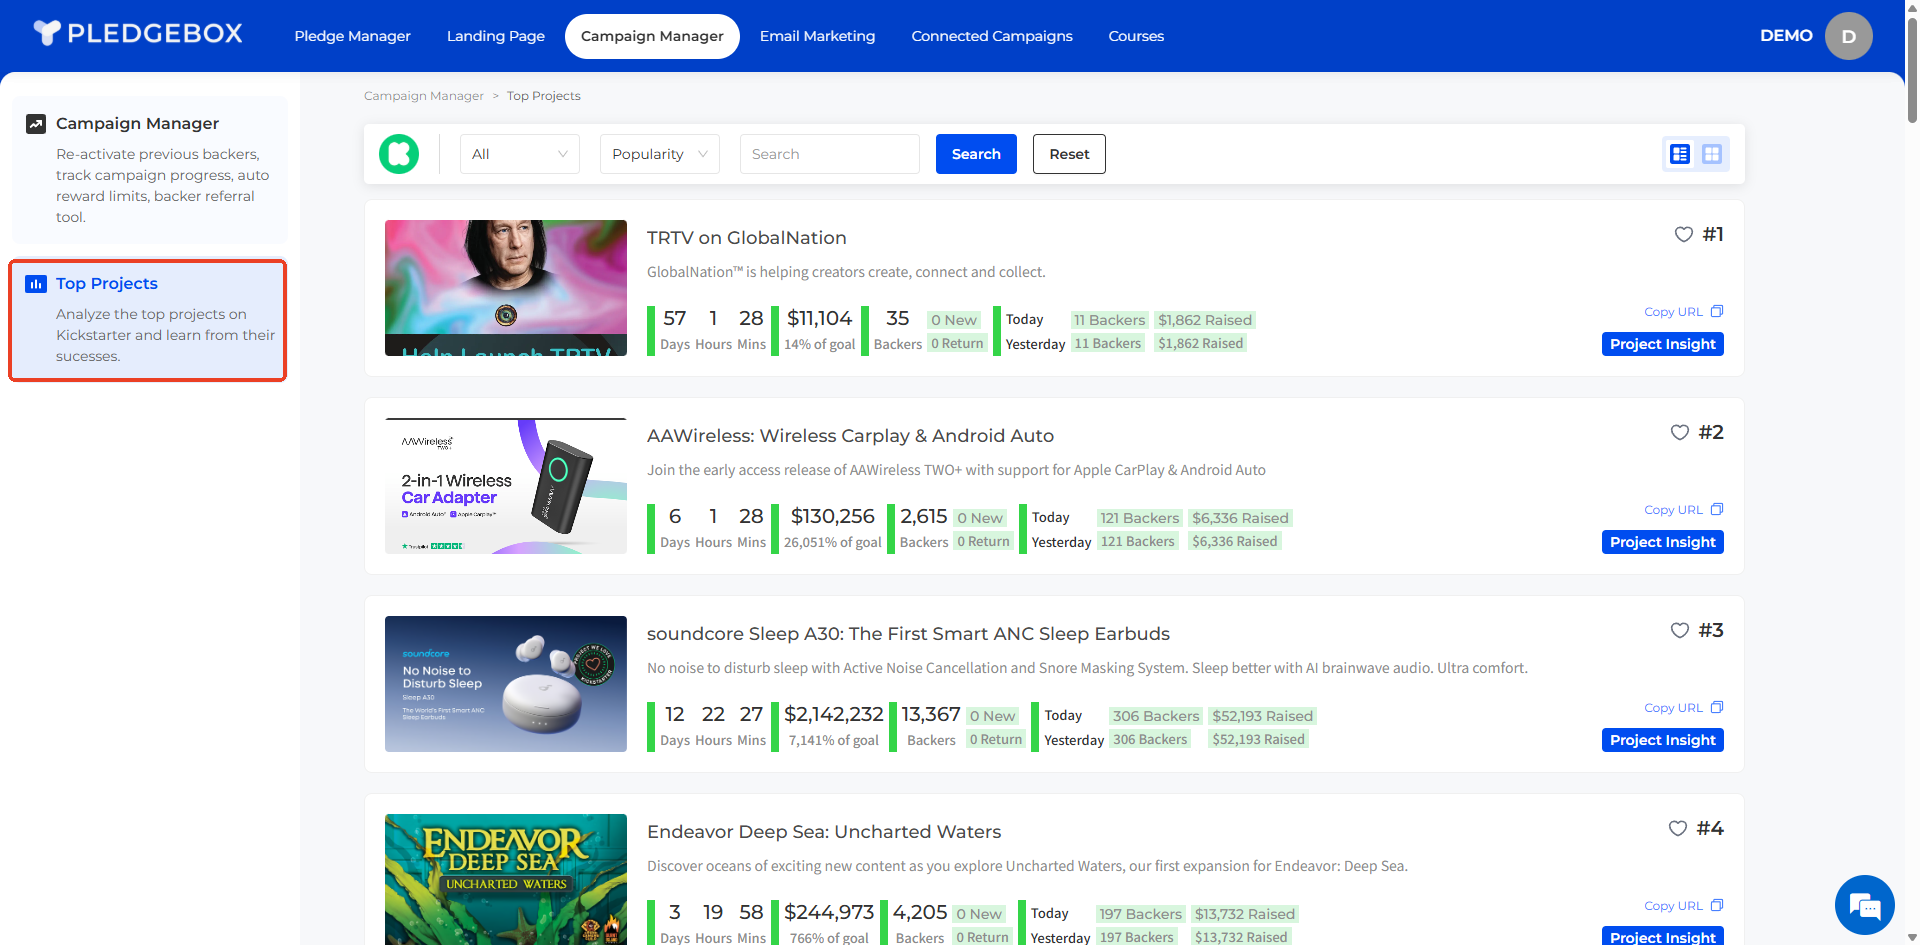Click Top Projects sidebar bar-chart icon
Screen dimensions: 1920x945
(x=36, y=284)
